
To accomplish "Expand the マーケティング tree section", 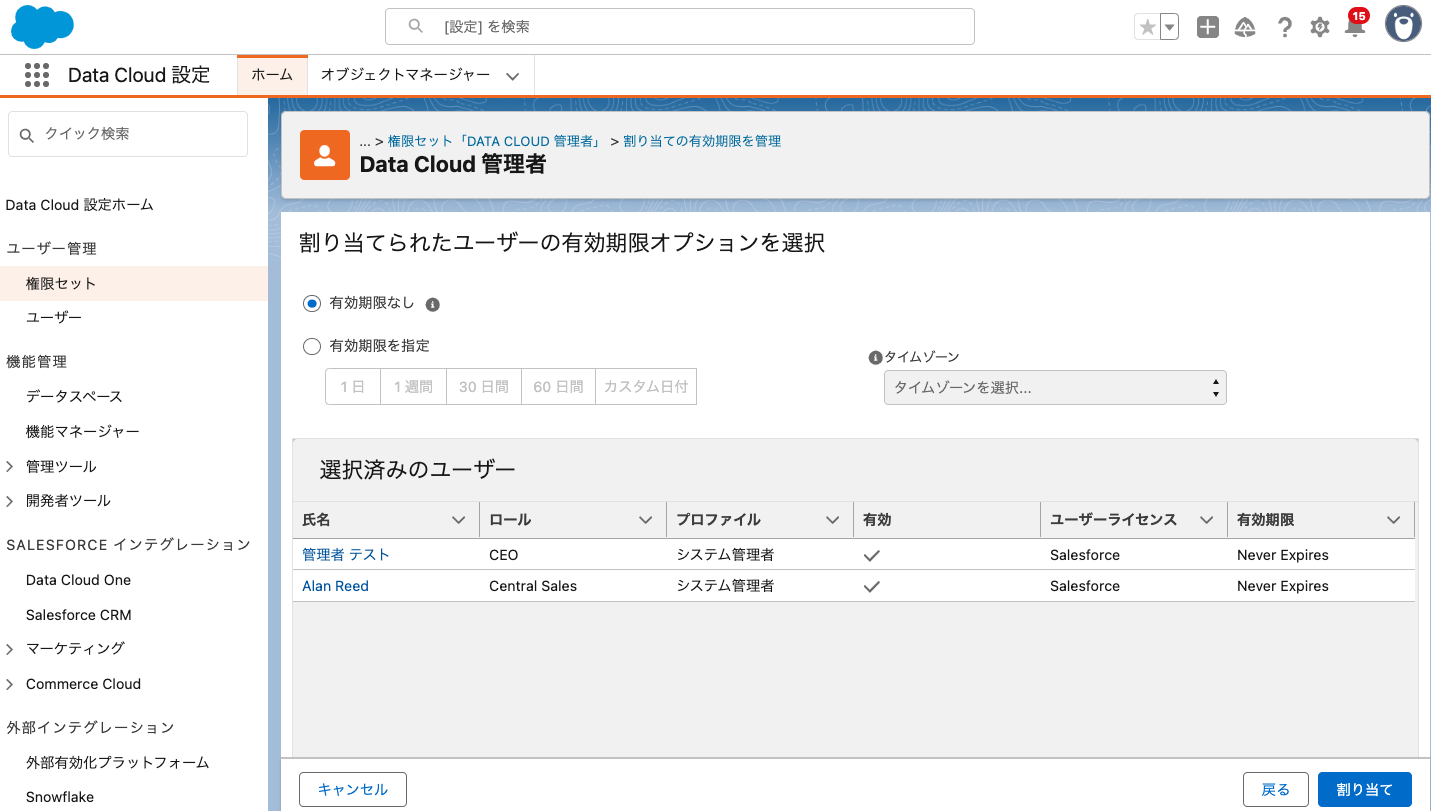I will (x=10, y=649).
